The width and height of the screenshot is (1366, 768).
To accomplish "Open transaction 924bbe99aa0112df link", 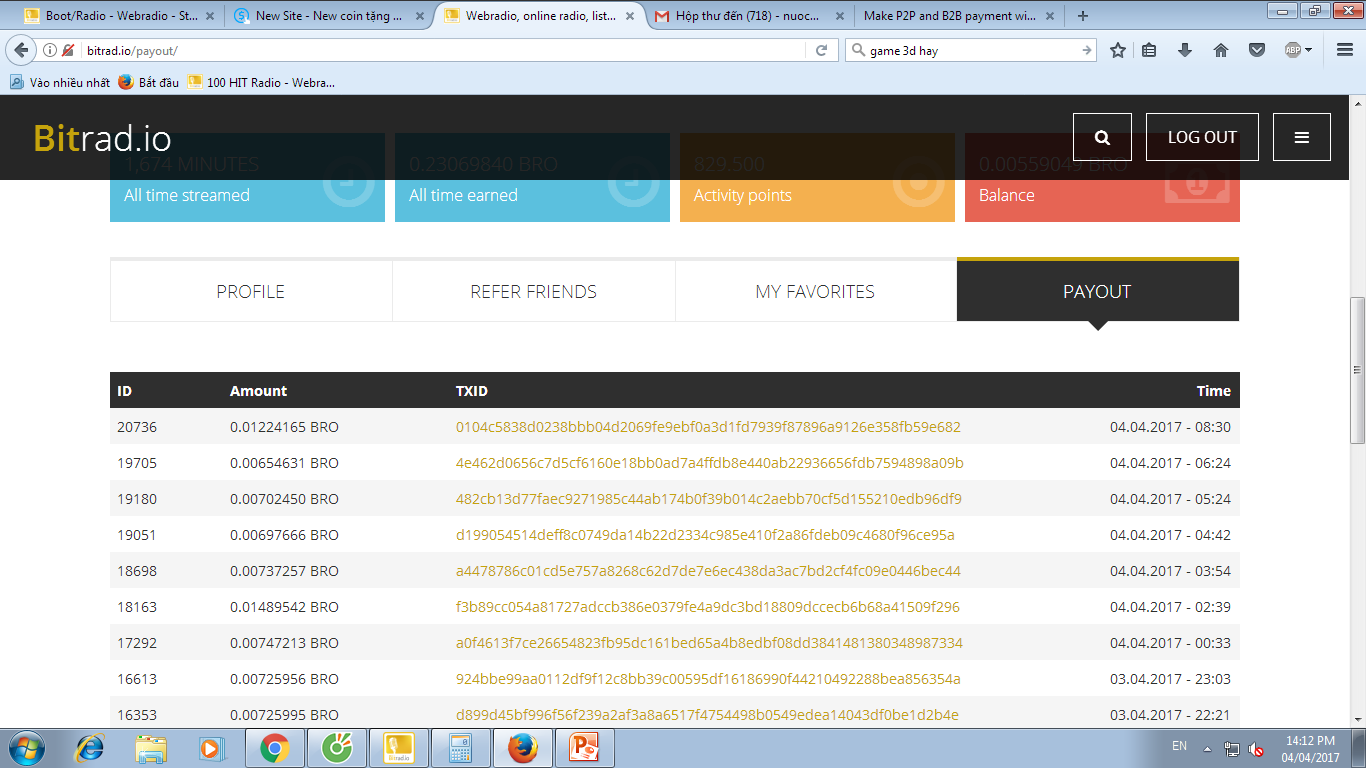I will click(x=708, y=679).
